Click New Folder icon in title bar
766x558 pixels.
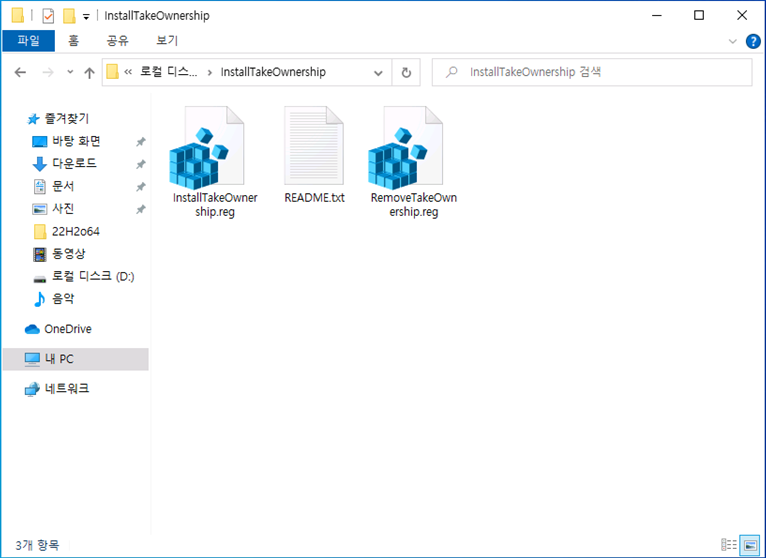tap(69, 16)
